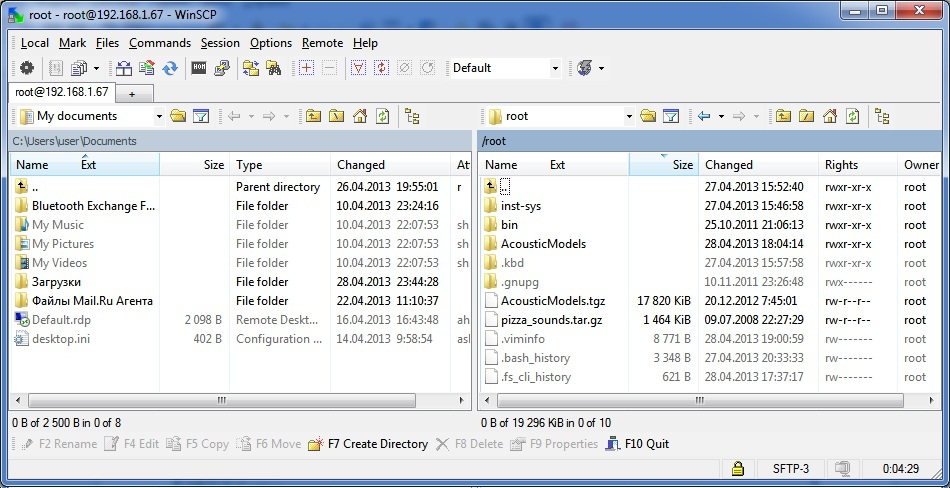
Task: Open the Session menu
Action: 220,43
